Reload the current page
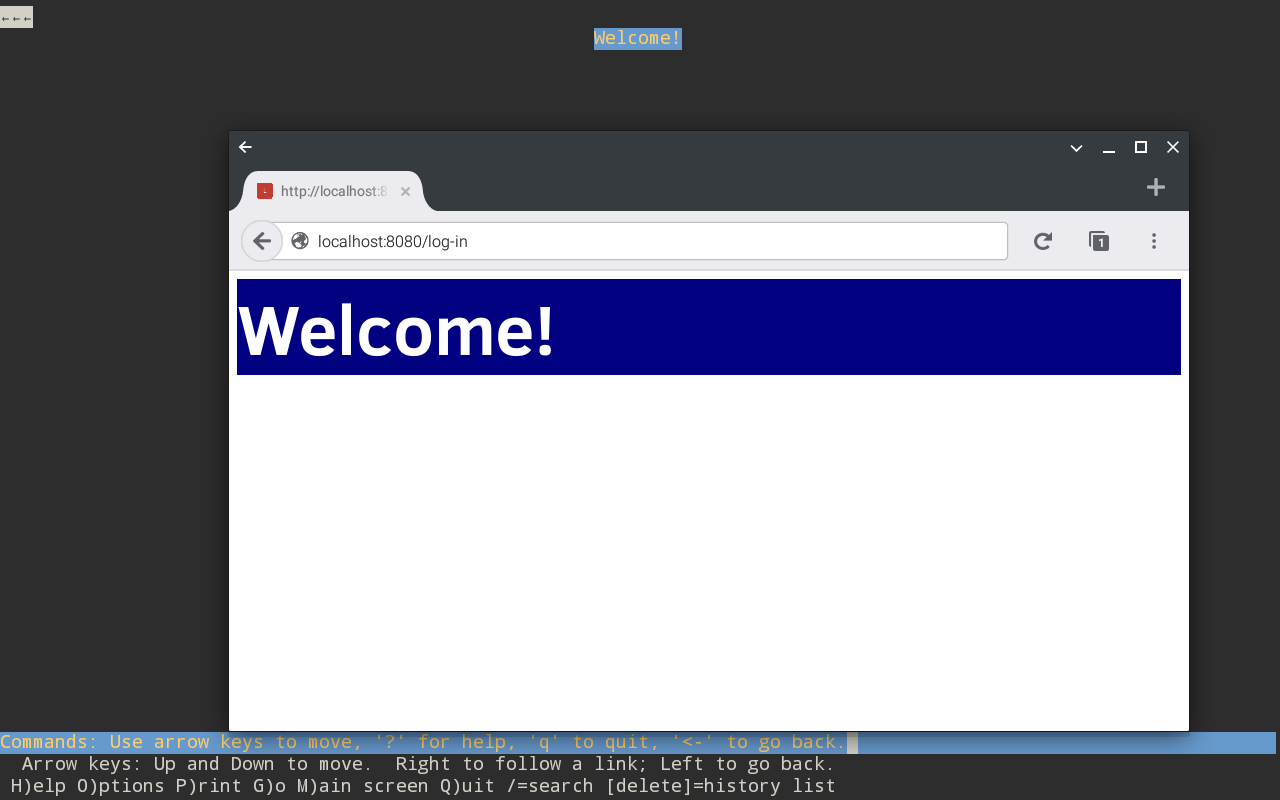 pyautogui.click(x=1043, y=241)
